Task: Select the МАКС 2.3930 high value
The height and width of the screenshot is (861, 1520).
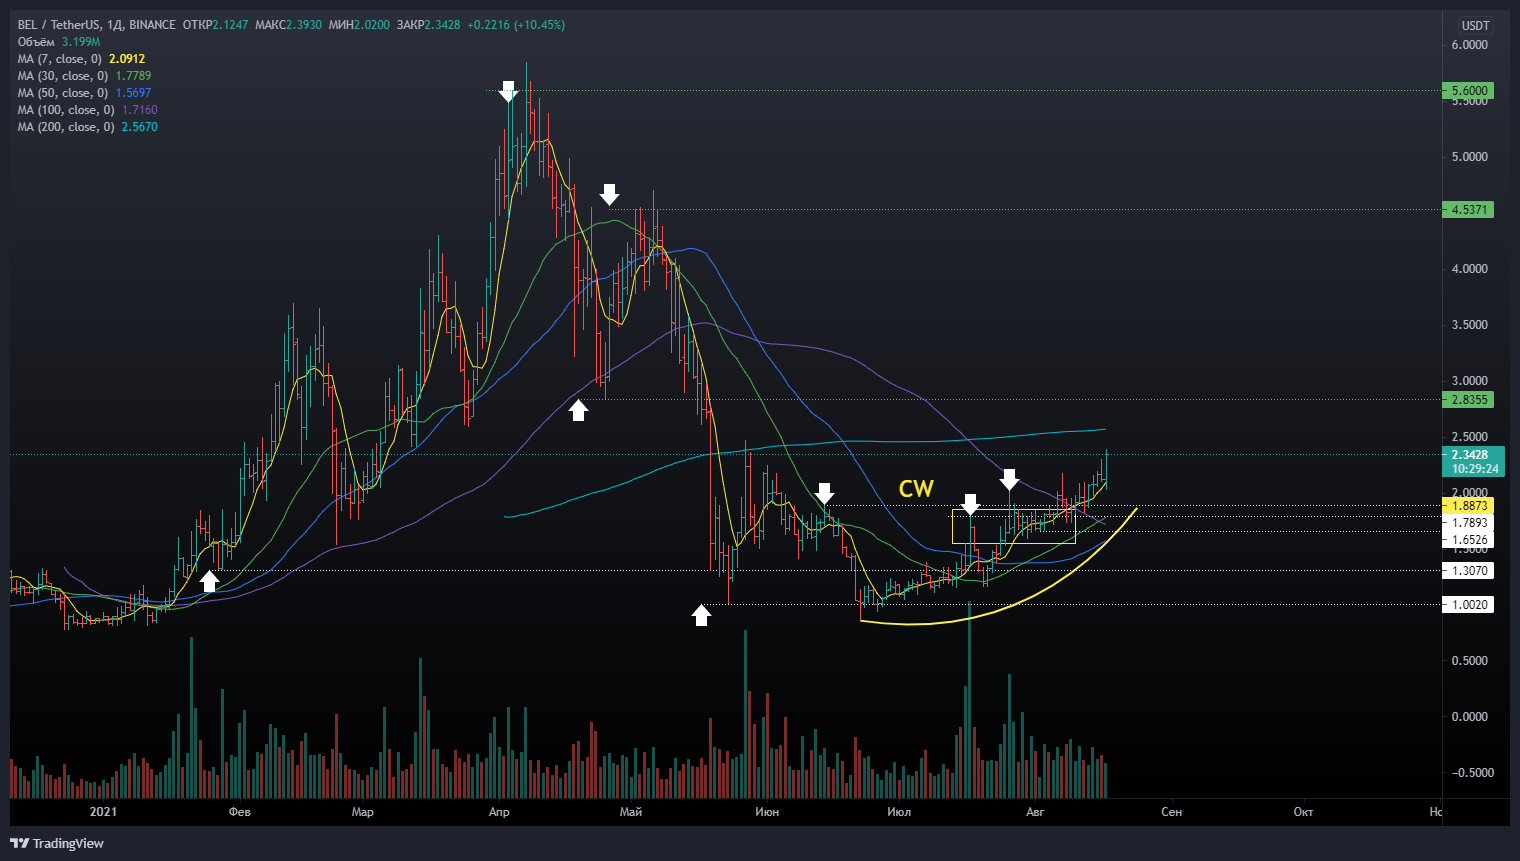Action: point(288,25)
